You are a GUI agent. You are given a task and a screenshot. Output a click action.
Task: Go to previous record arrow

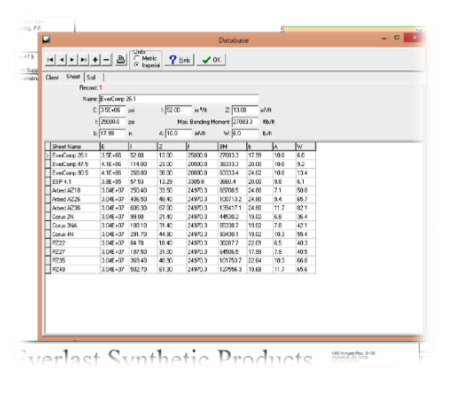61,60
